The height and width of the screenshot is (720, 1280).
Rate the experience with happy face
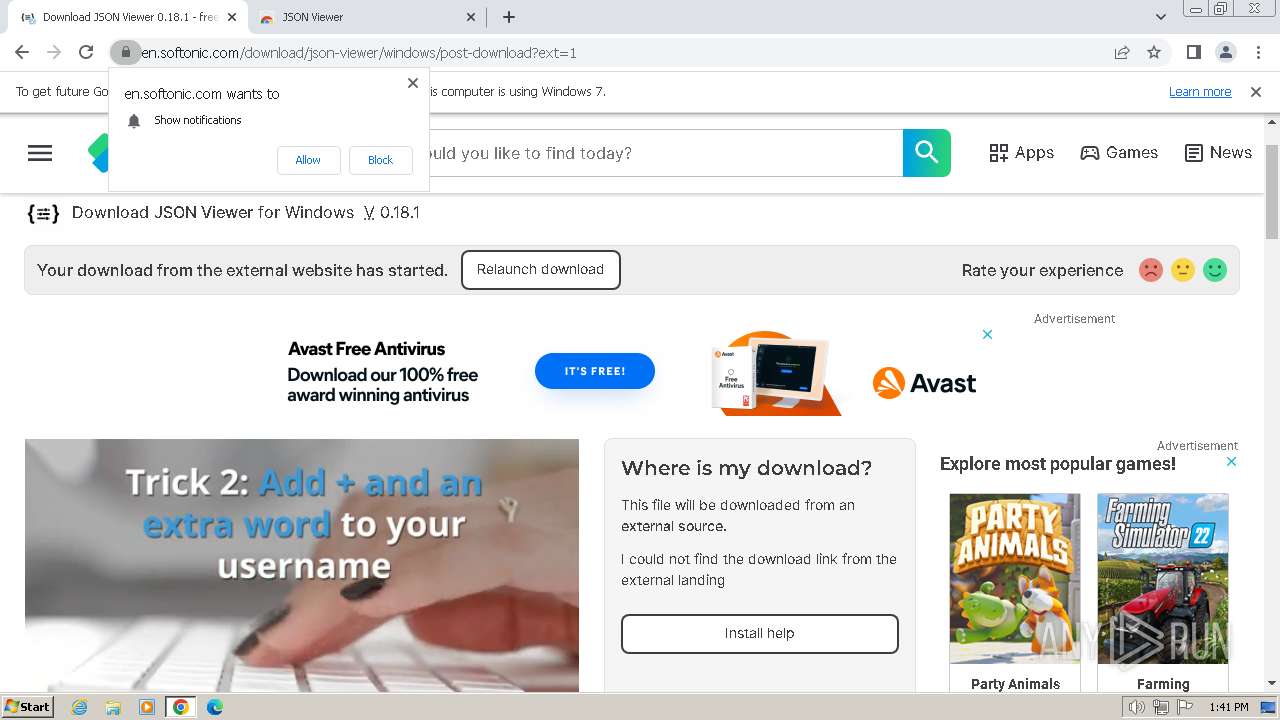[1215, 270]
